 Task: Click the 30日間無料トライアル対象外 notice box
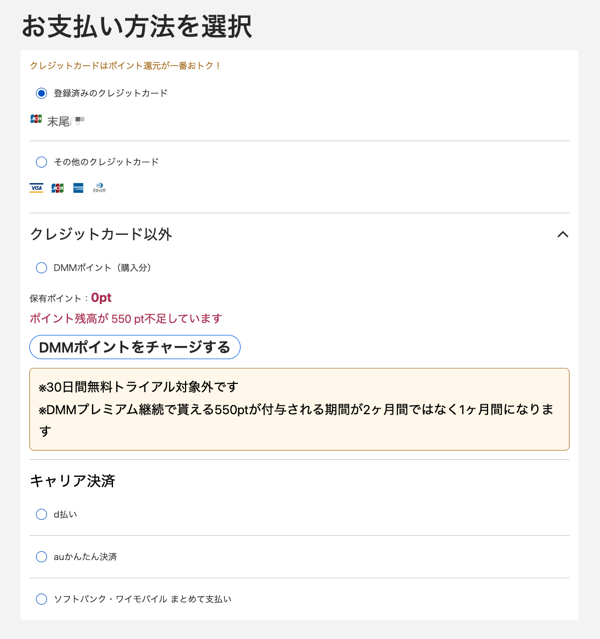point(299,409)
